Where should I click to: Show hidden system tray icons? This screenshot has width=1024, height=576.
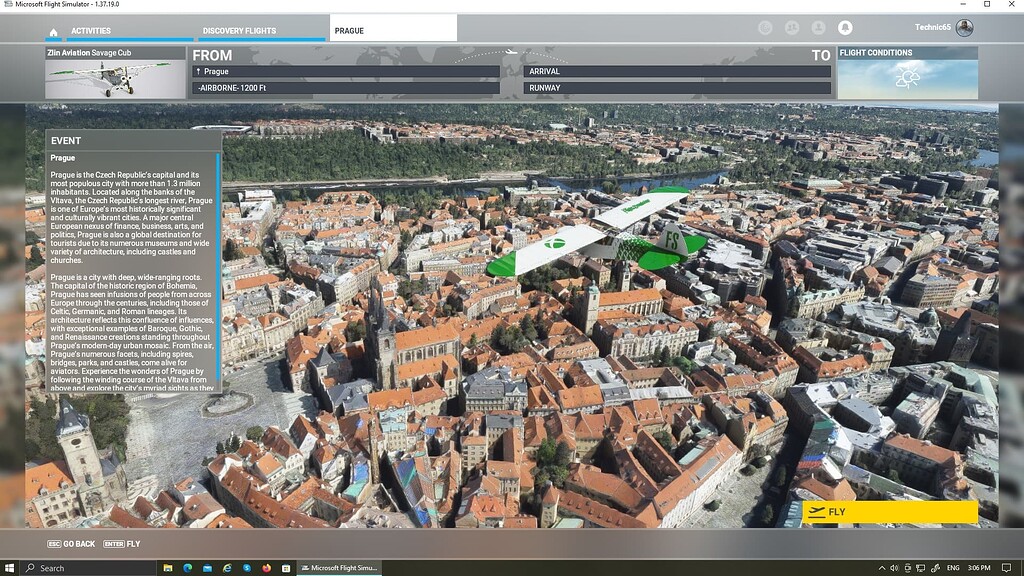(x=882, y=568)
